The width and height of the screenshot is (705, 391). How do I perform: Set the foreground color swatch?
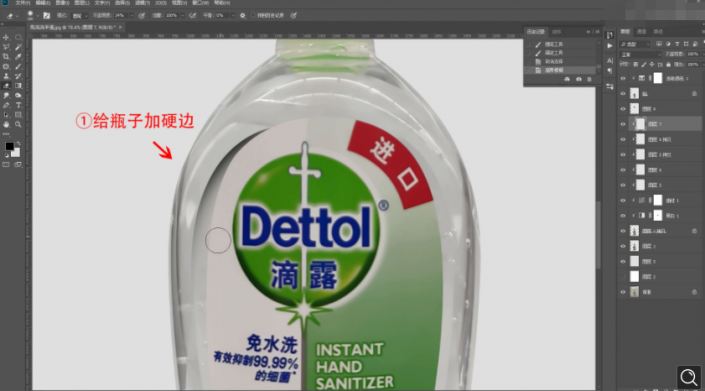9,147
